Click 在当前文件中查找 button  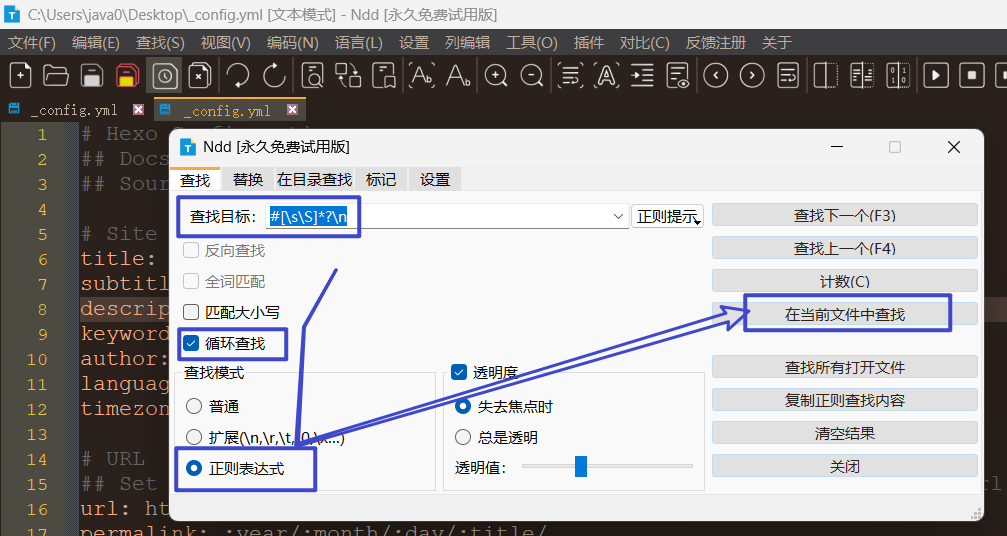pos(844,314)
